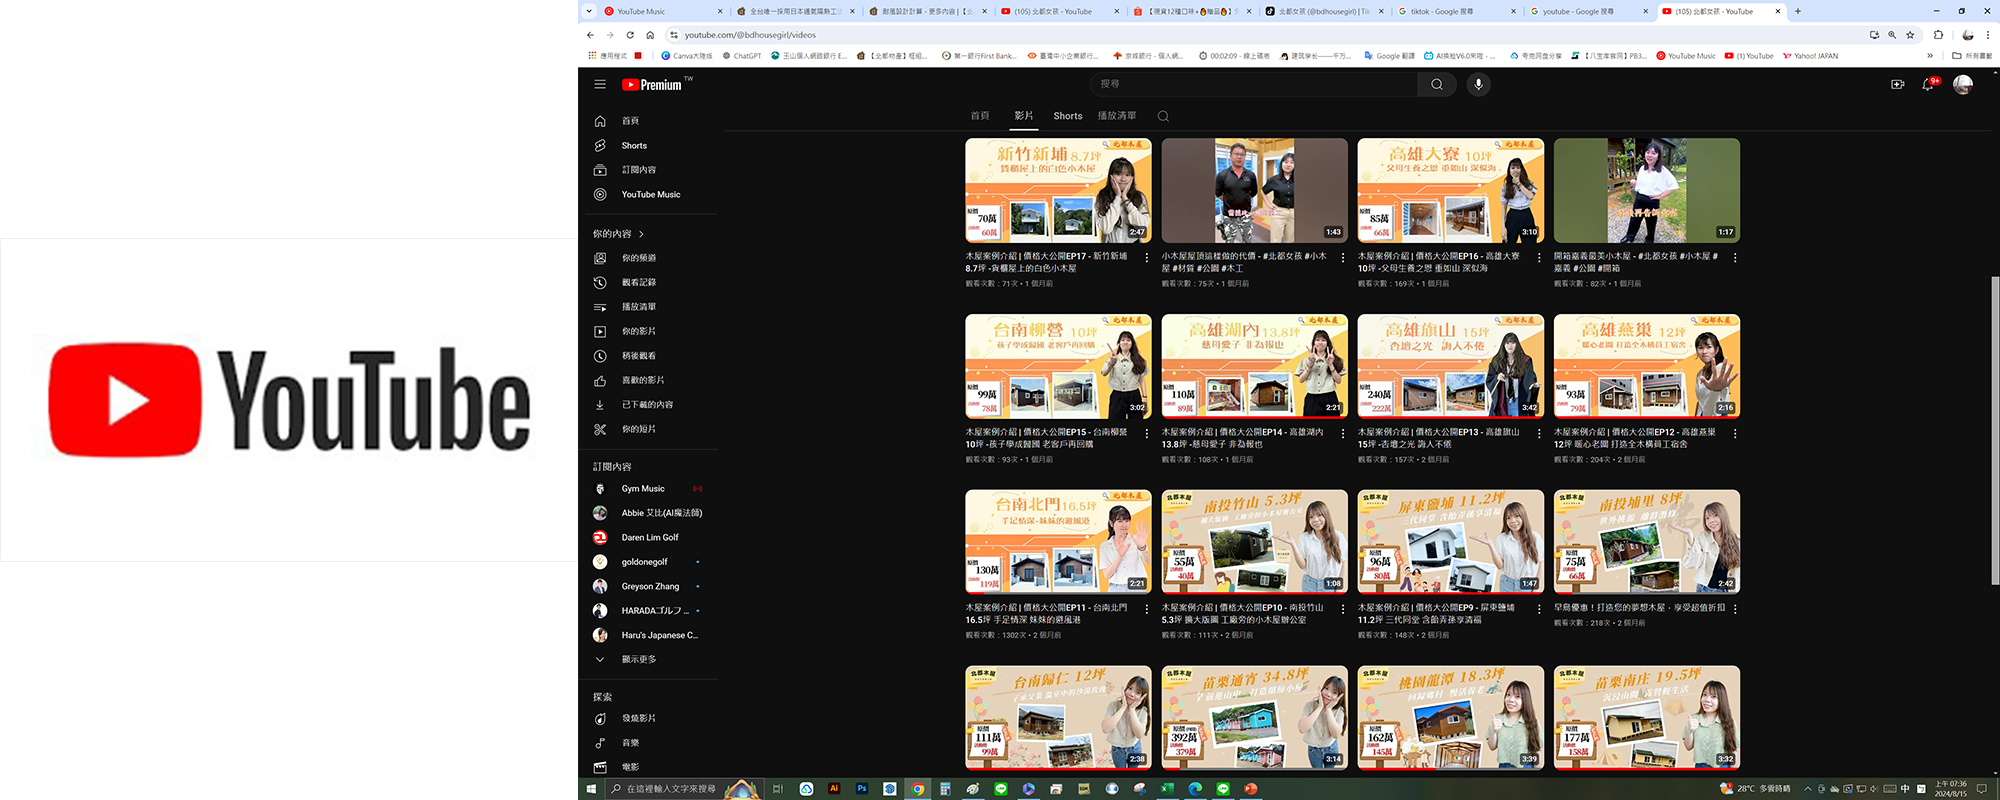This screenshot has width=2000, height=800.
Task: Click the search magnifier button beside the search box
Action: (1437, 84)
